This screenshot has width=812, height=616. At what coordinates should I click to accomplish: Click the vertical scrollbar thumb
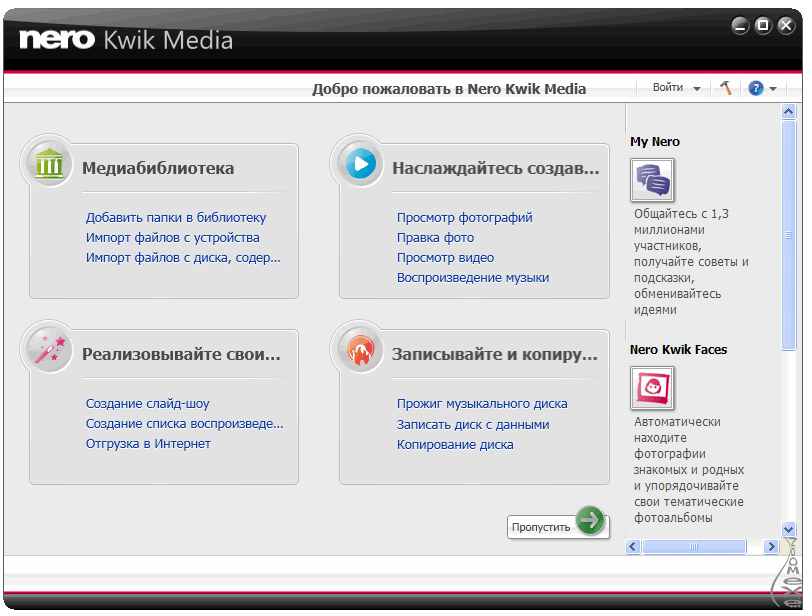788,236
